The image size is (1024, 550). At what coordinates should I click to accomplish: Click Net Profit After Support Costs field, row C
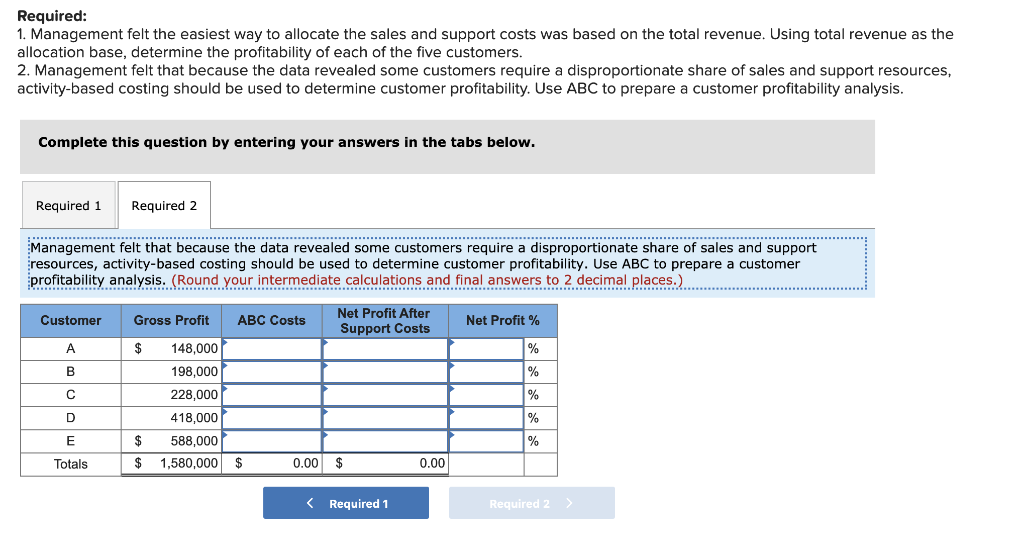pyautogui.click(x=385, y=395)
